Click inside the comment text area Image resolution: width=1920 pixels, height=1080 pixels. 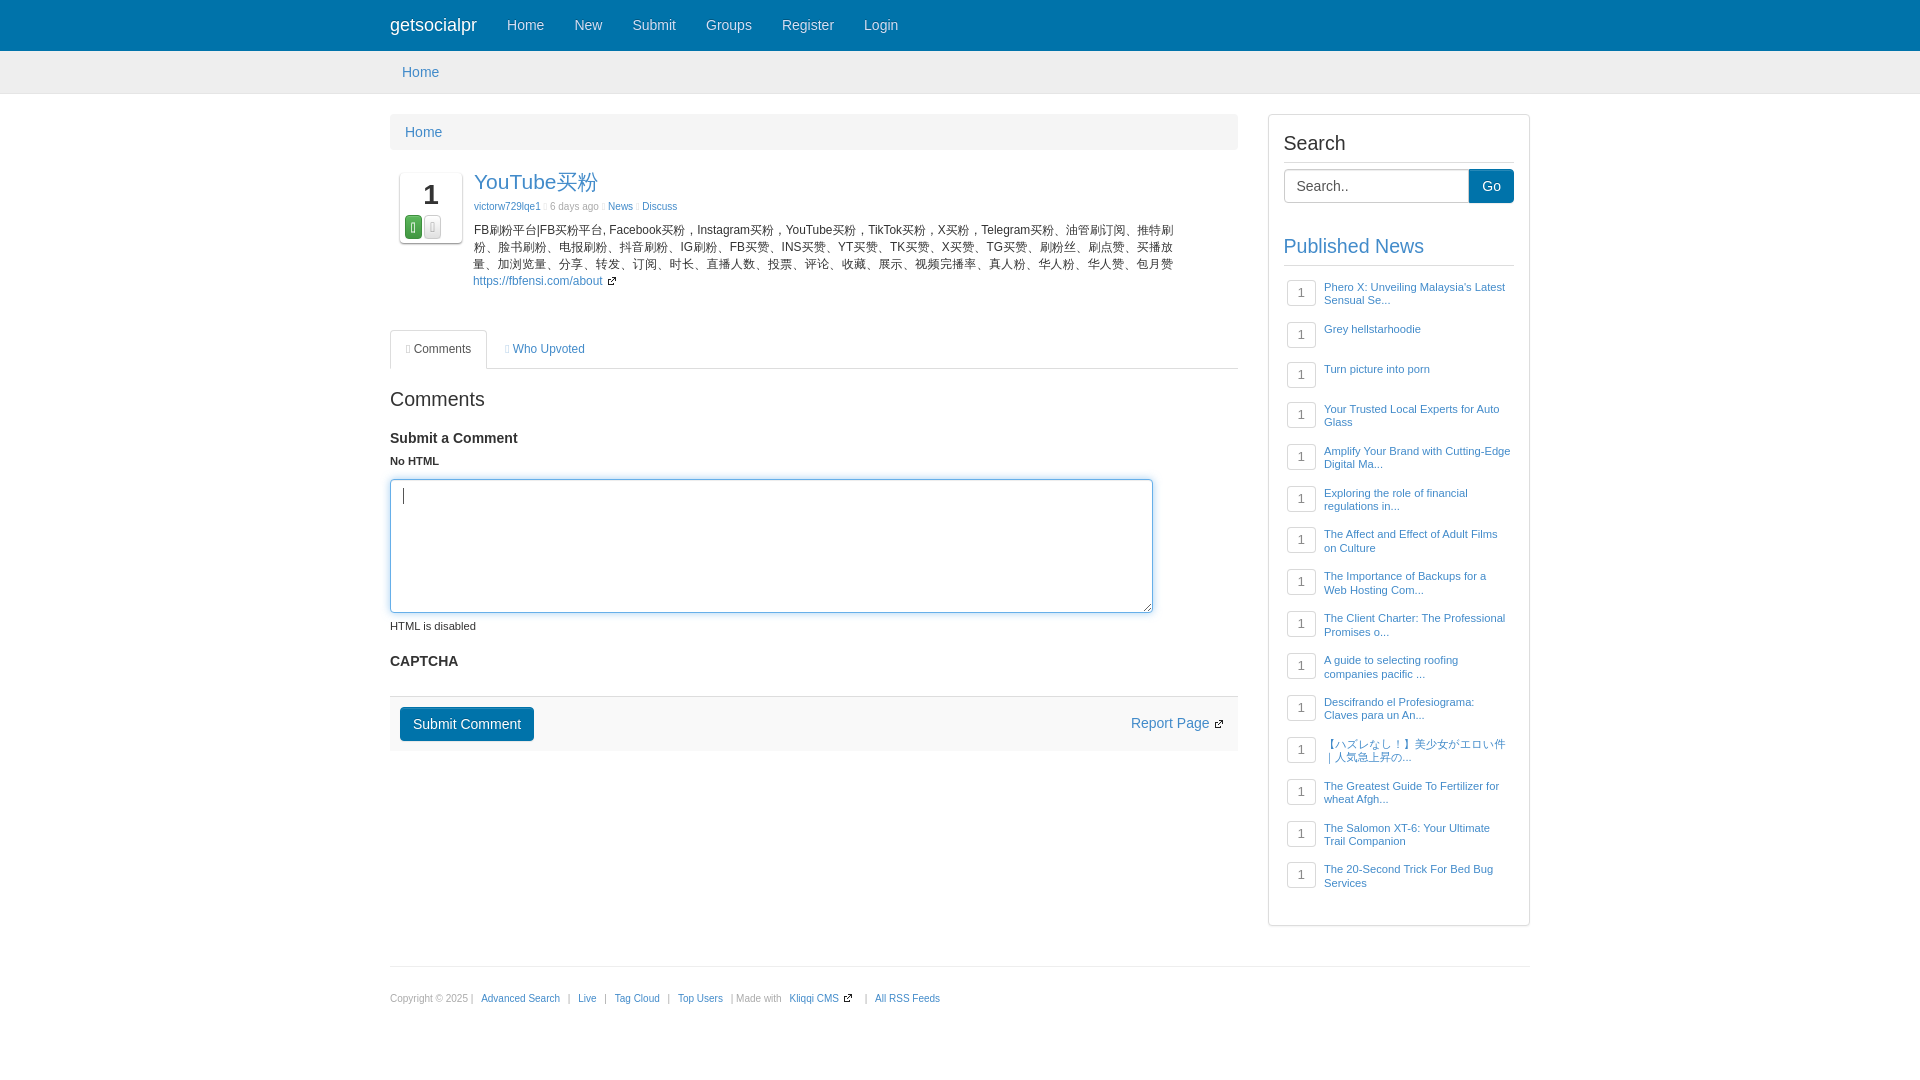[771, 546]
